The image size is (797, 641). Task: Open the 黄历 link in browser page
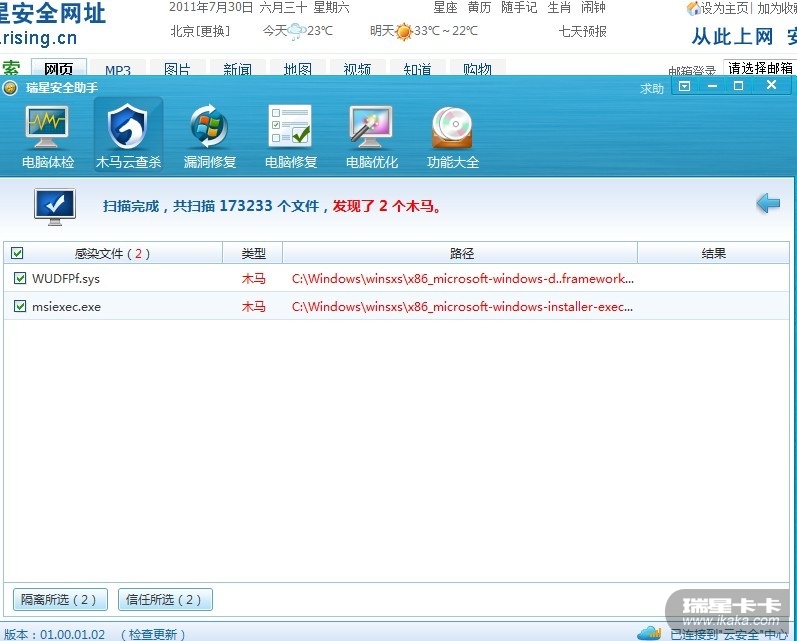[x=479, y=8]
